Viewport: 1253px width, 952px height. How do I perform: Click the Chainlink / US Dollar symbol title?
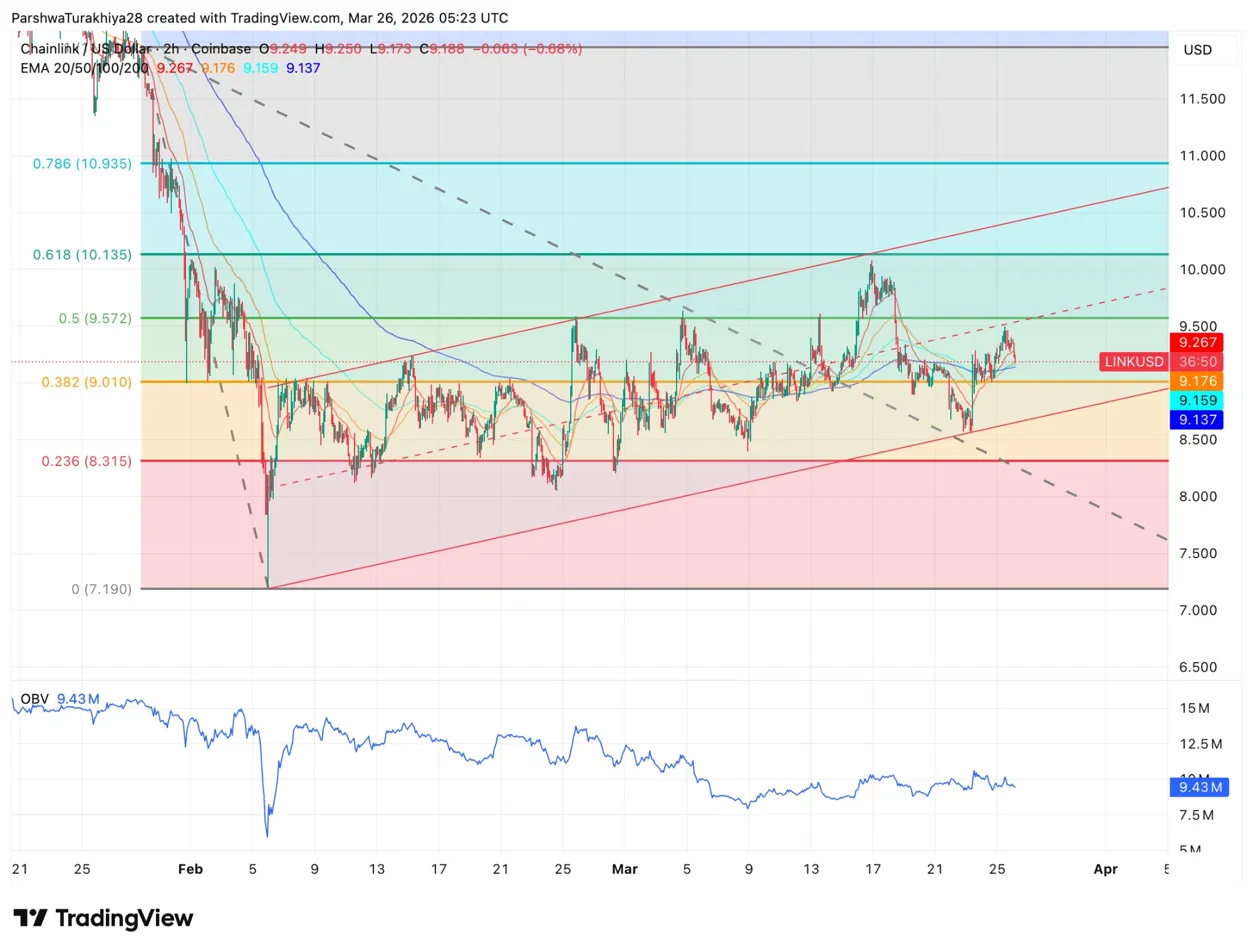pos(85,48)
